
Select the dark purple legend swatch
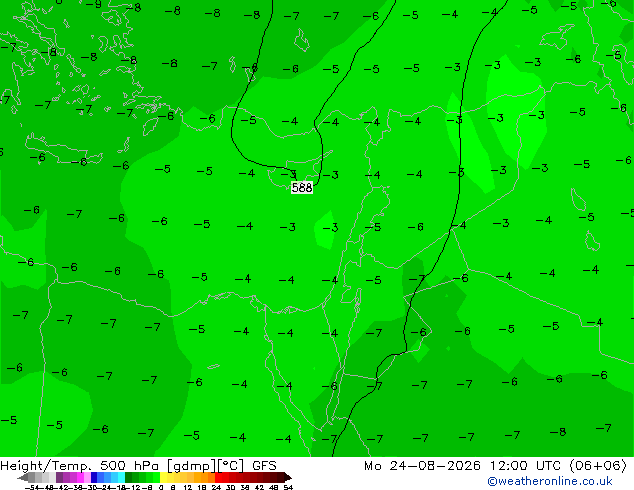point(59,477)
